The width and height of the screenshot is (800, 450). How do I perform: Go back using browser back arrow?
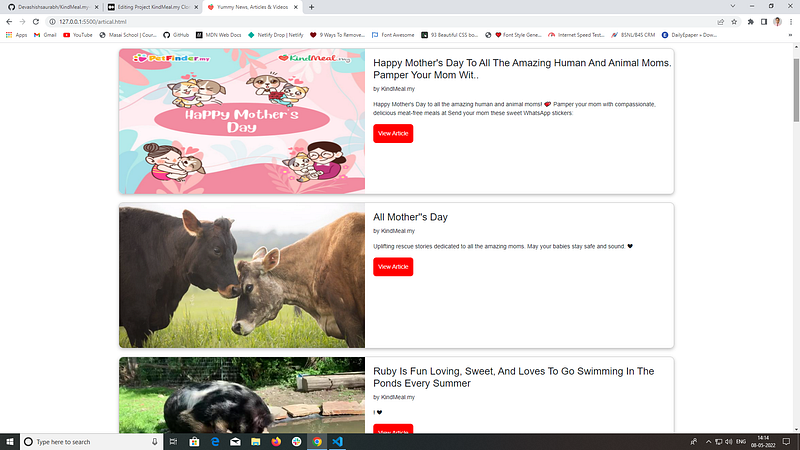(x=9, y=22)
